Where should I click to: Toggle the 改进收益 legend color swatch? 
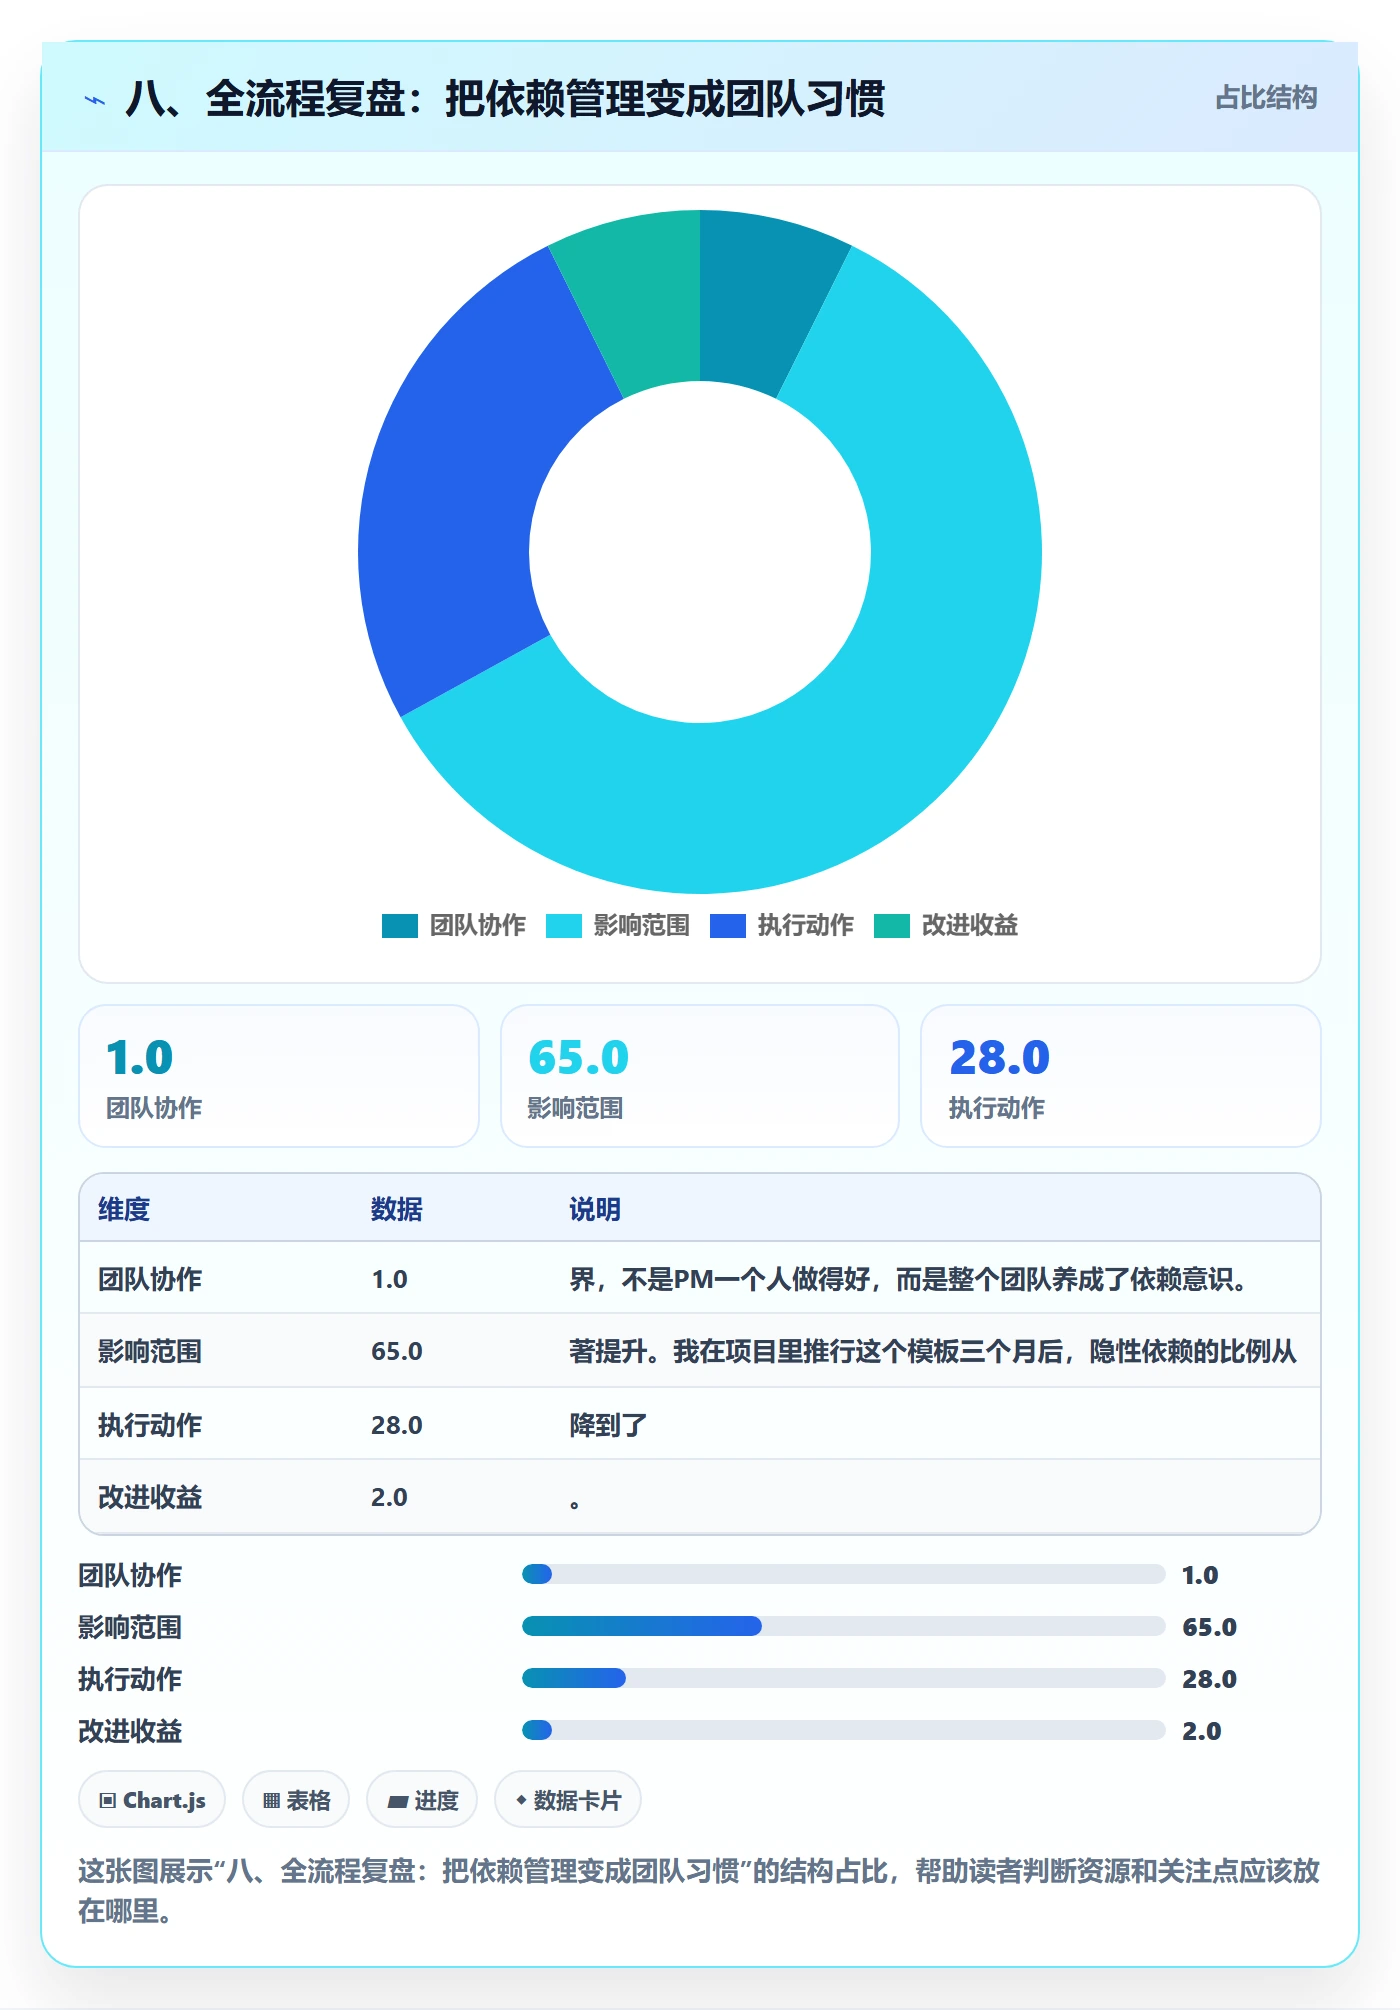[x=892, y=926]
